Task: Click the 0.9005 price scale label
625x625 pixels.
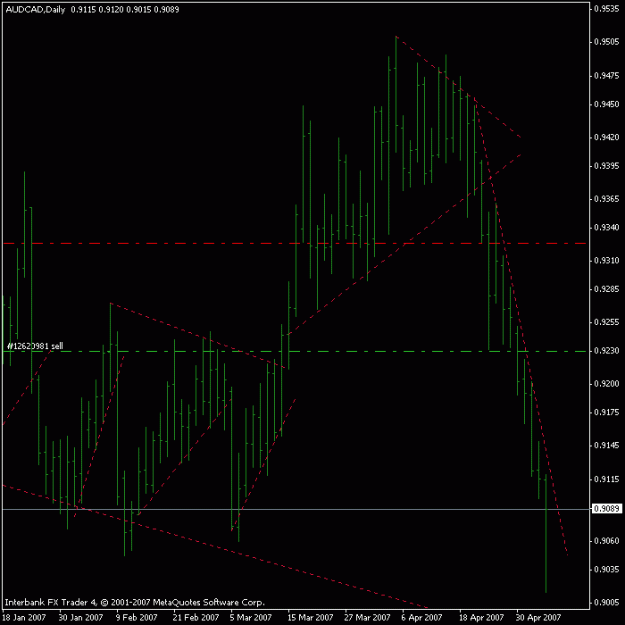Action: pos(607,602)
